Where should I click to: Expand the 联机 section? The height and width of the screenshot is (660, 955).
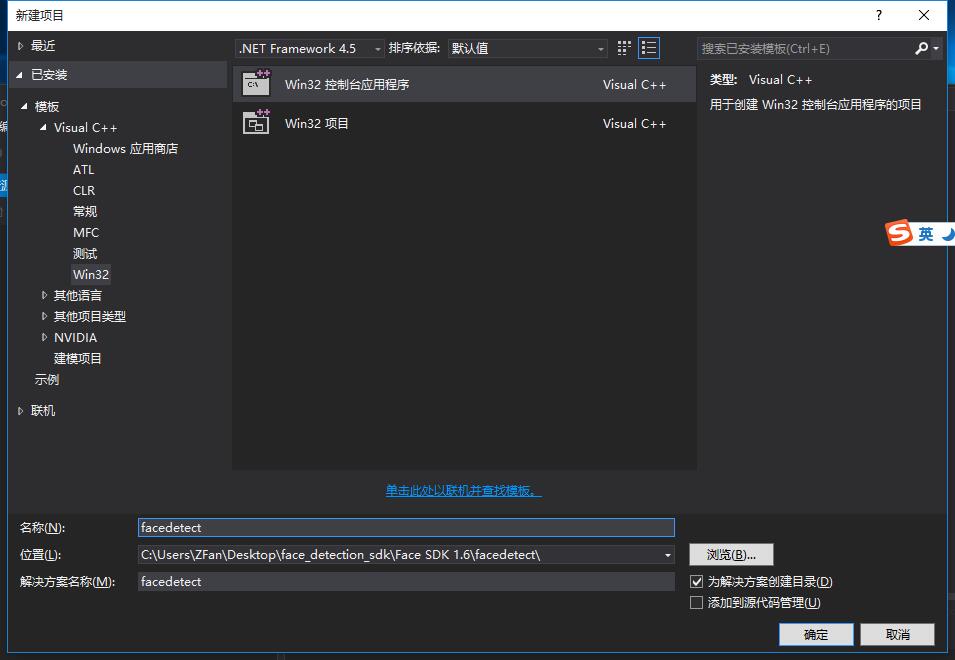coord(20,411)
